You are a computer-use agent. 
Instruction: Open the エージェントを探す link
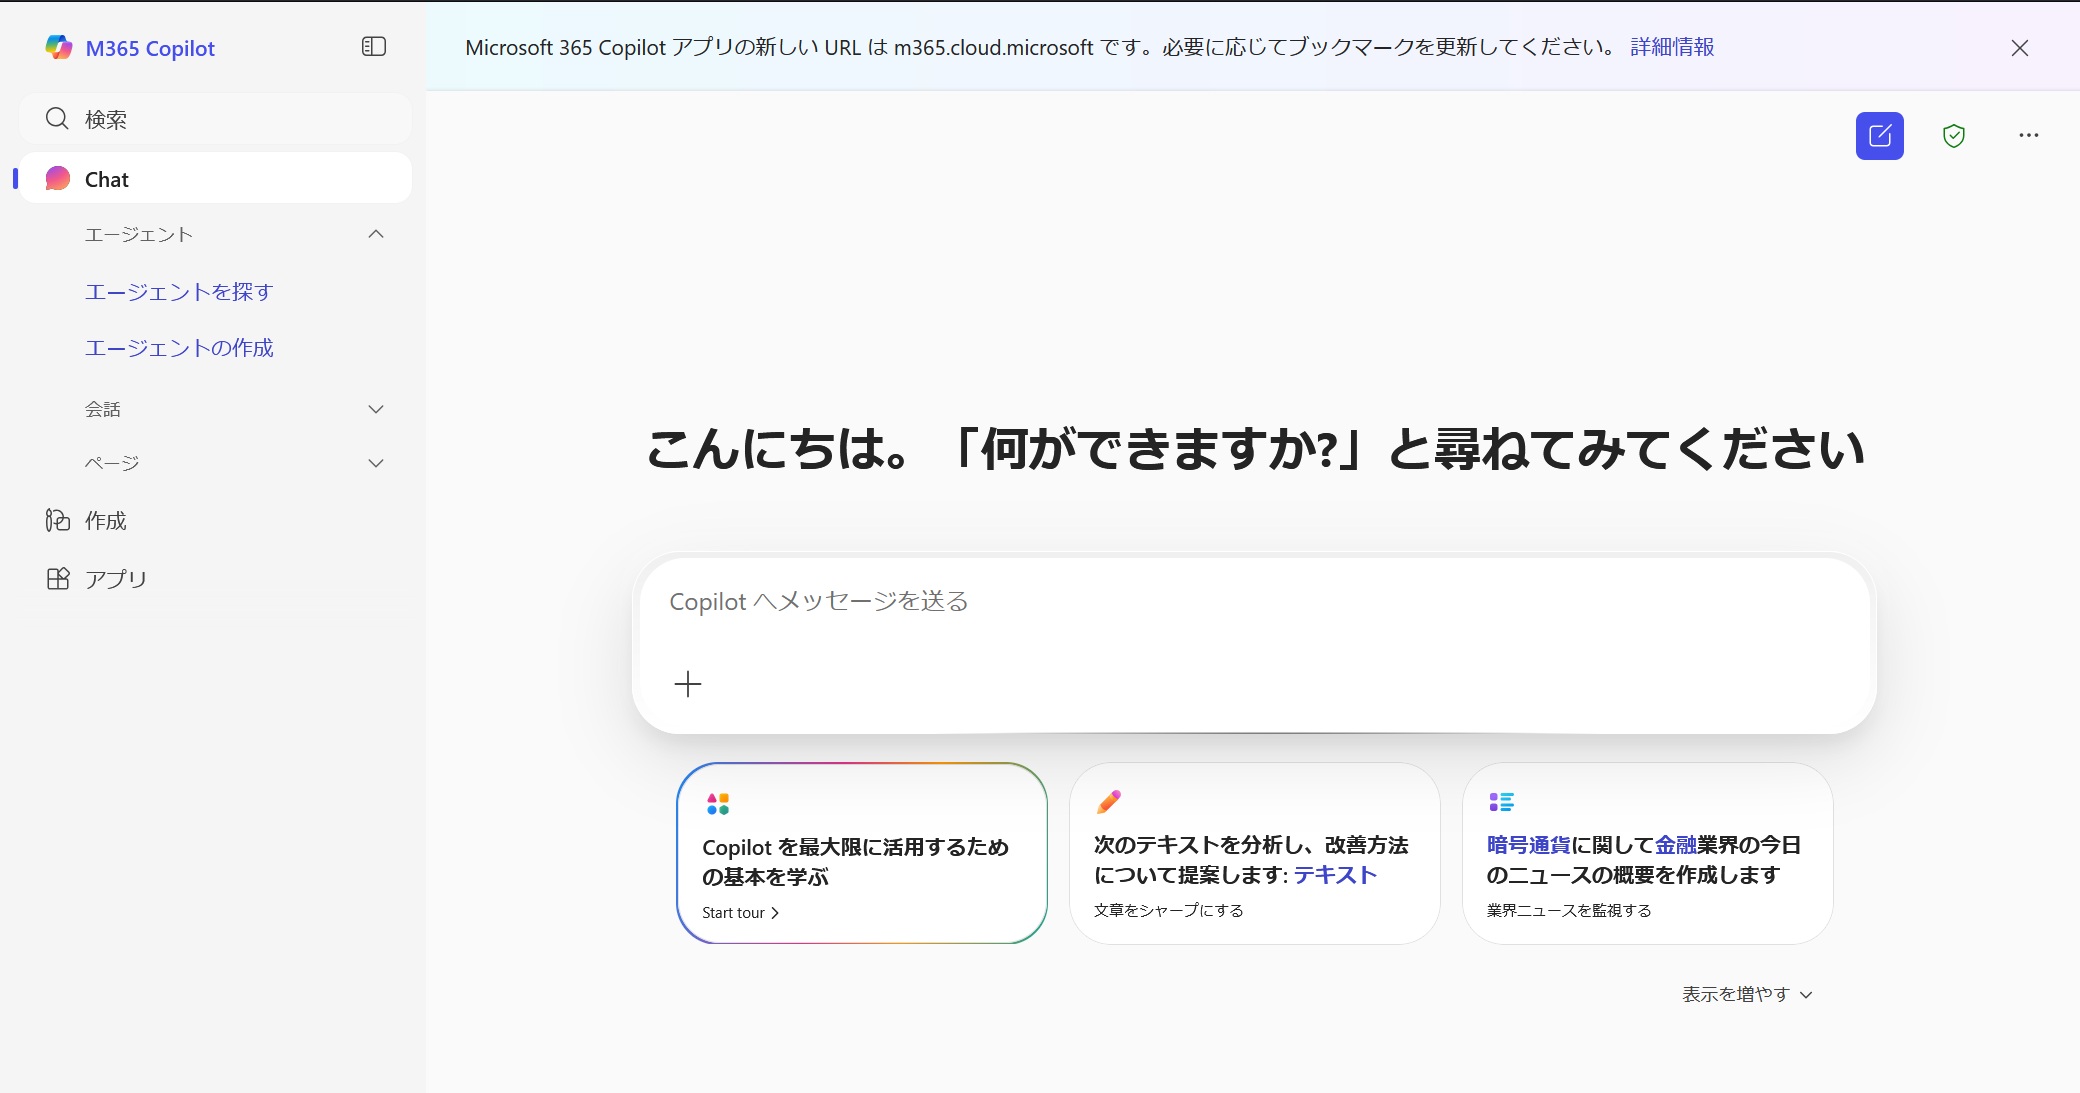point(179,292)
